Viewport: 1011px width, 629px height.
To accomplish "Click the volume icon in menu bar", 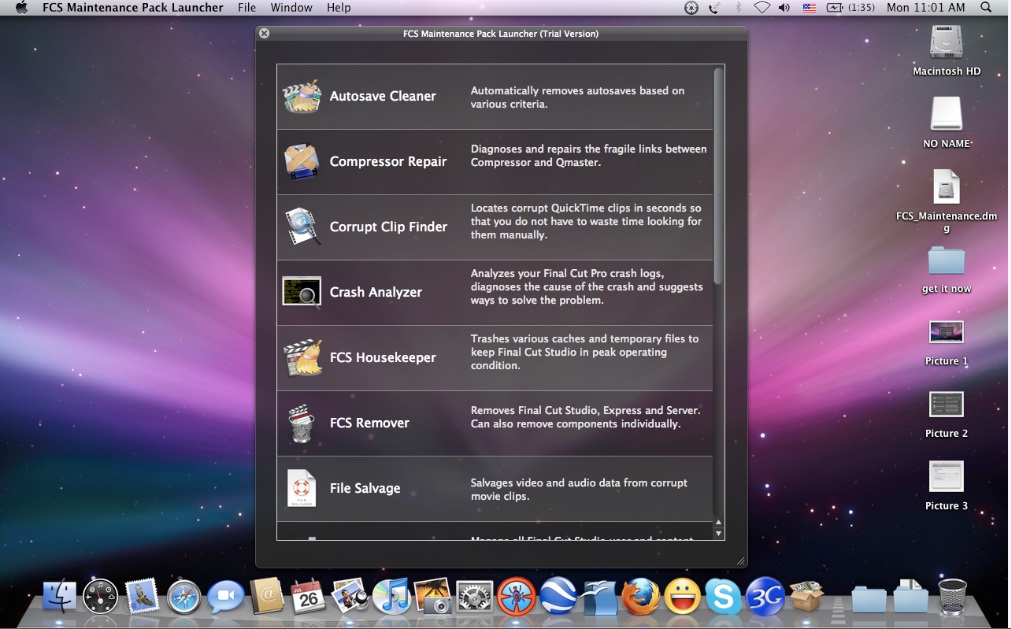I will (x=784, y=8).
